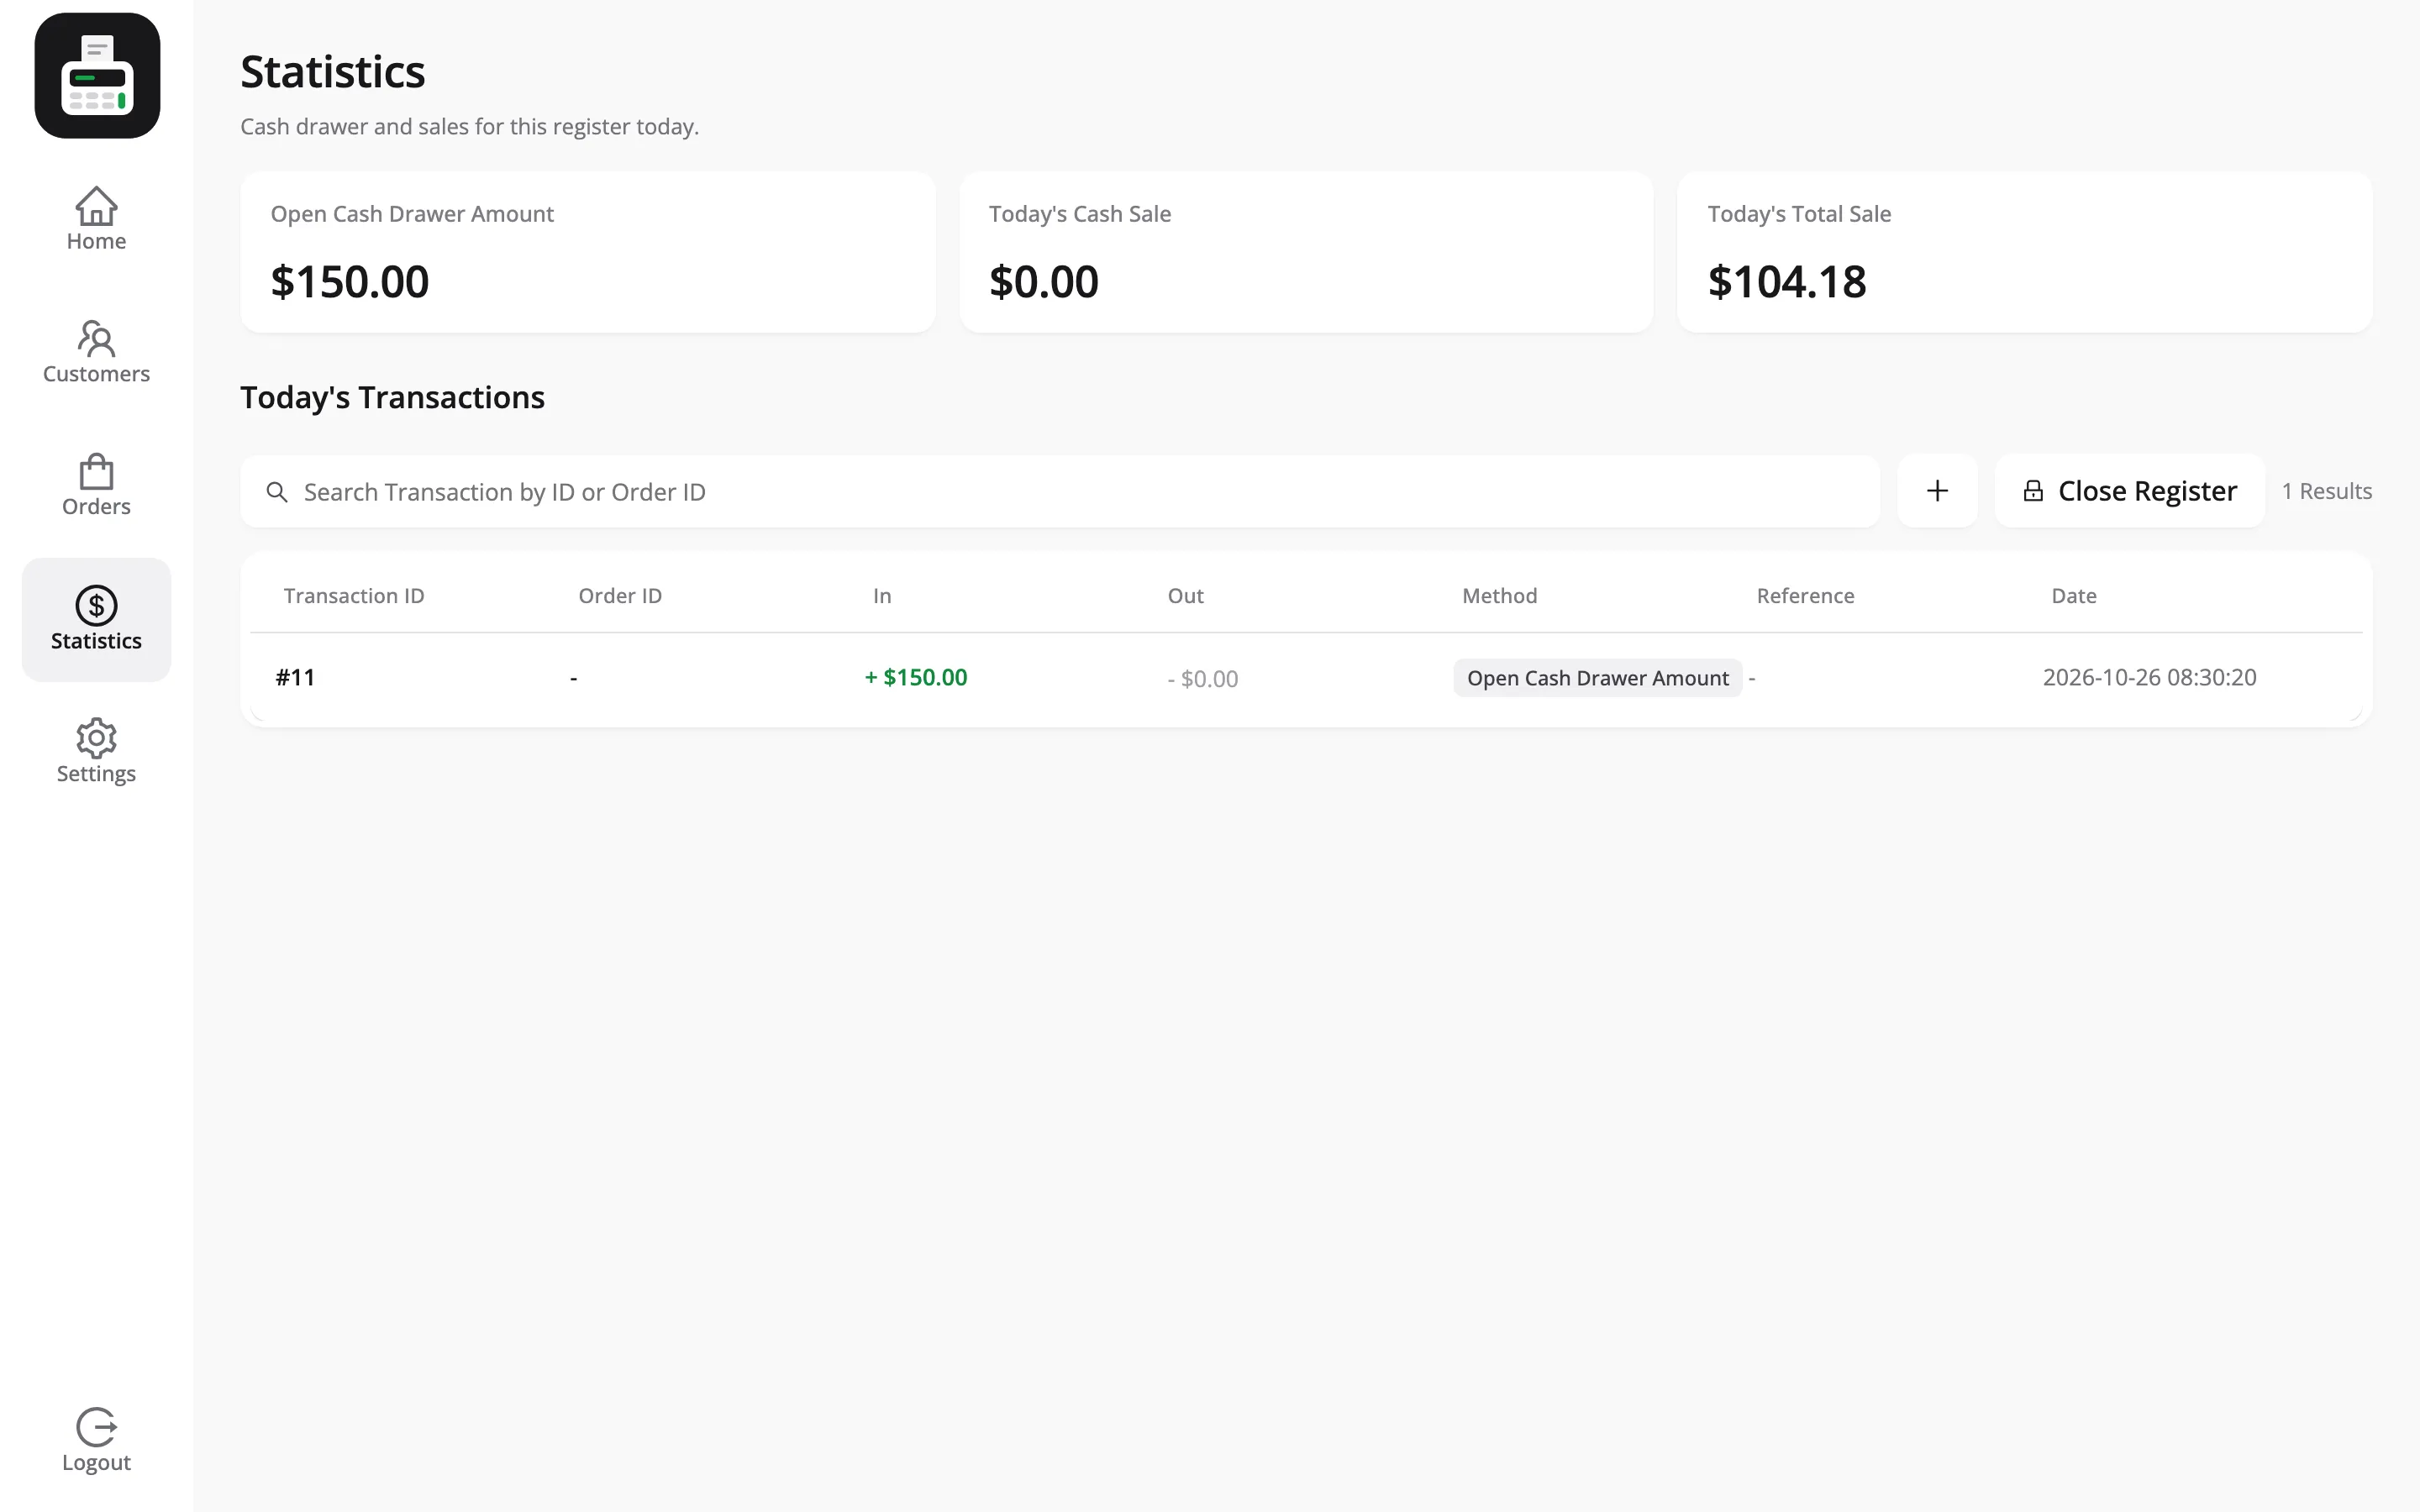Click the $150.00 cash drawer card value
This screenshot has height=1512, width=2420.
[x=350, y=282]
